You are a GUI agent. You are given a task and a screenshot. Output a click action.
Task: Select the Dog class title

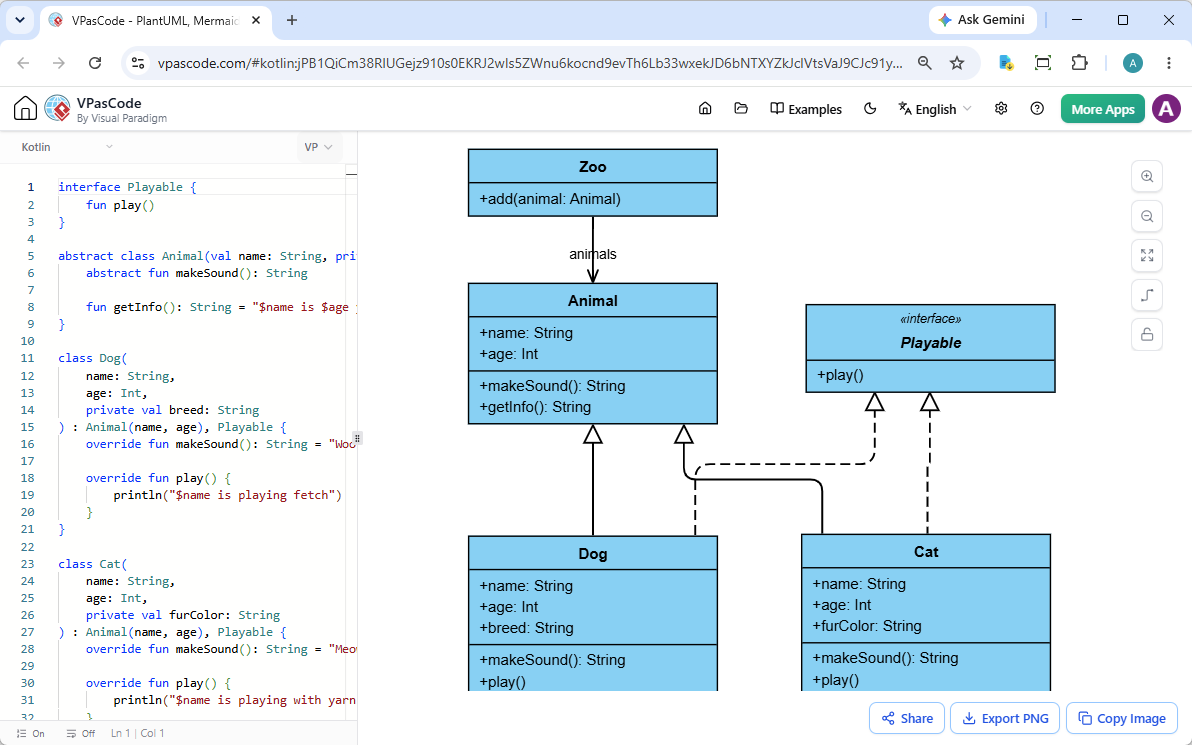point(593,553)
